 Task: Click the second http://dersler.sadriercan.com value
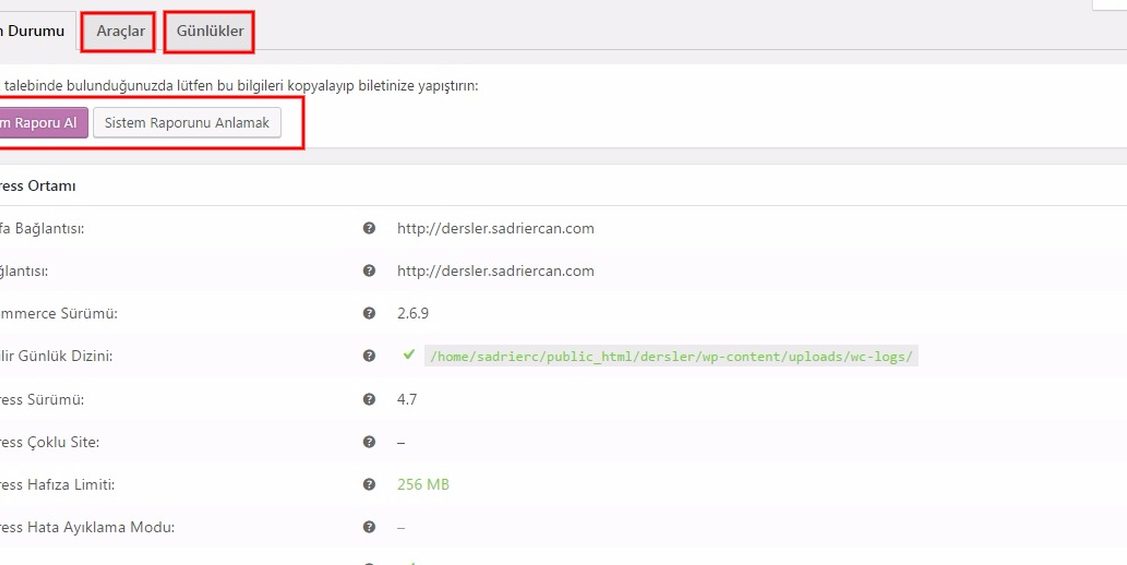[495, 271]
